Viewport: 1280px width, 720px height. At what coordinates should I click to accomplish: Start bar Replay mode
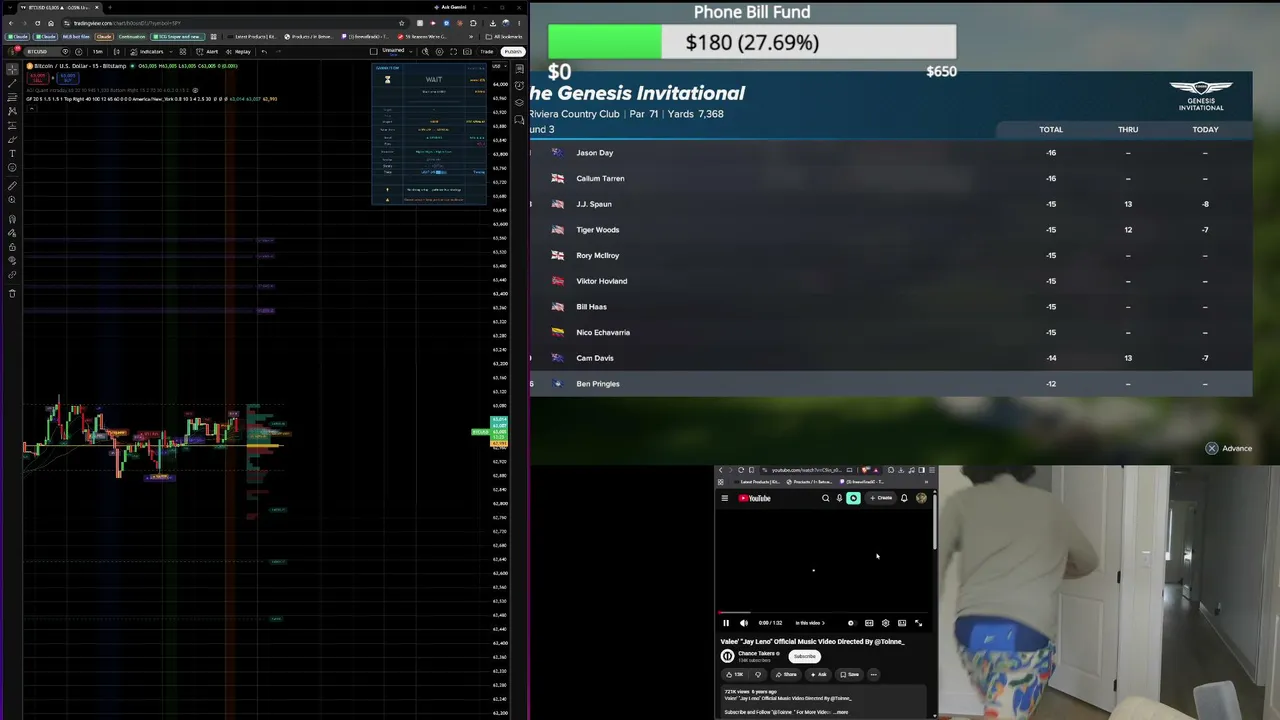(x=239, y=51)
